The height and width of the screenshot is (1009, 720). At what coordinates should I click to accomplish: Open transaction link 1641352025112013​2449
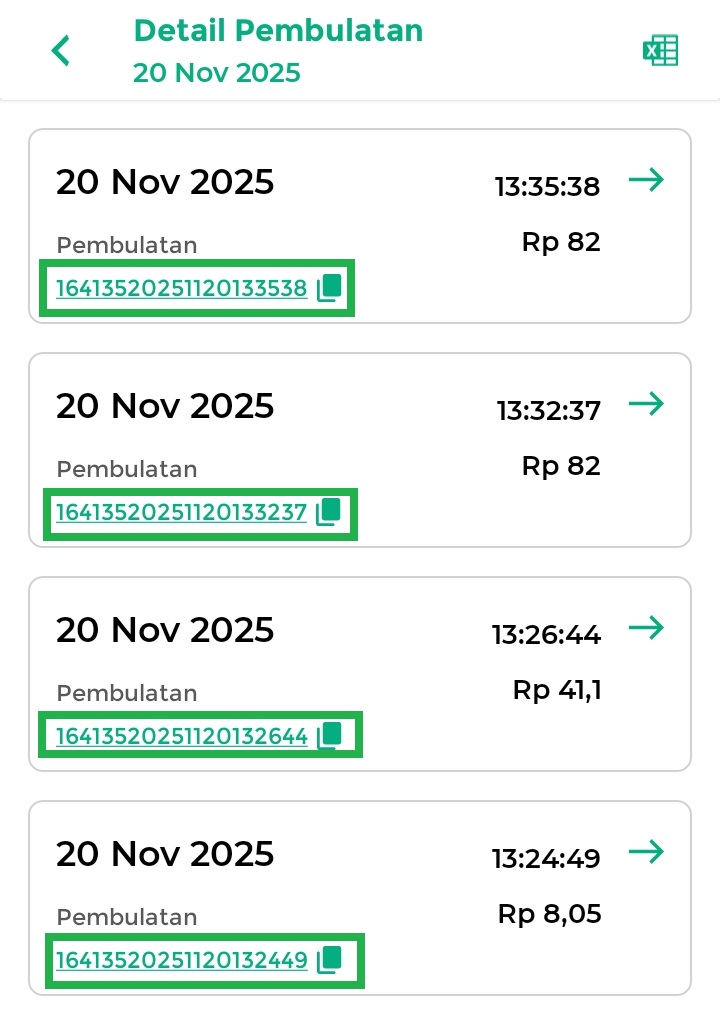pyautogui.click(x=181, y=962)
